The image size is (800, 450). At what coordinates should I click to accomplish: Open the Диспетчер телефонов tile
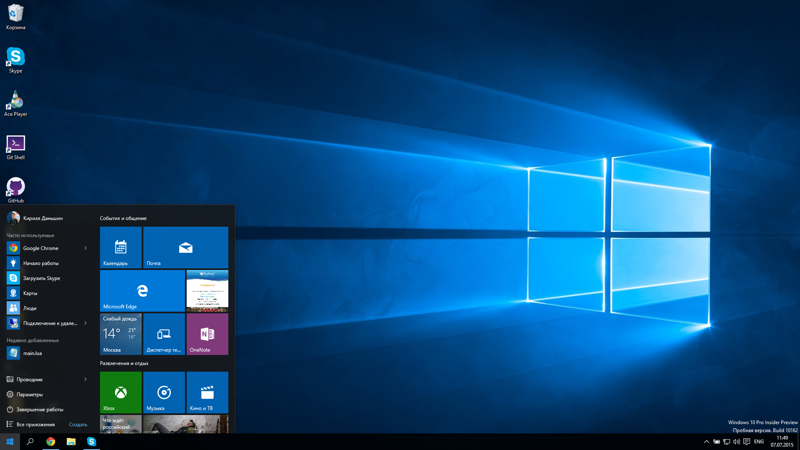pos(164,334)
